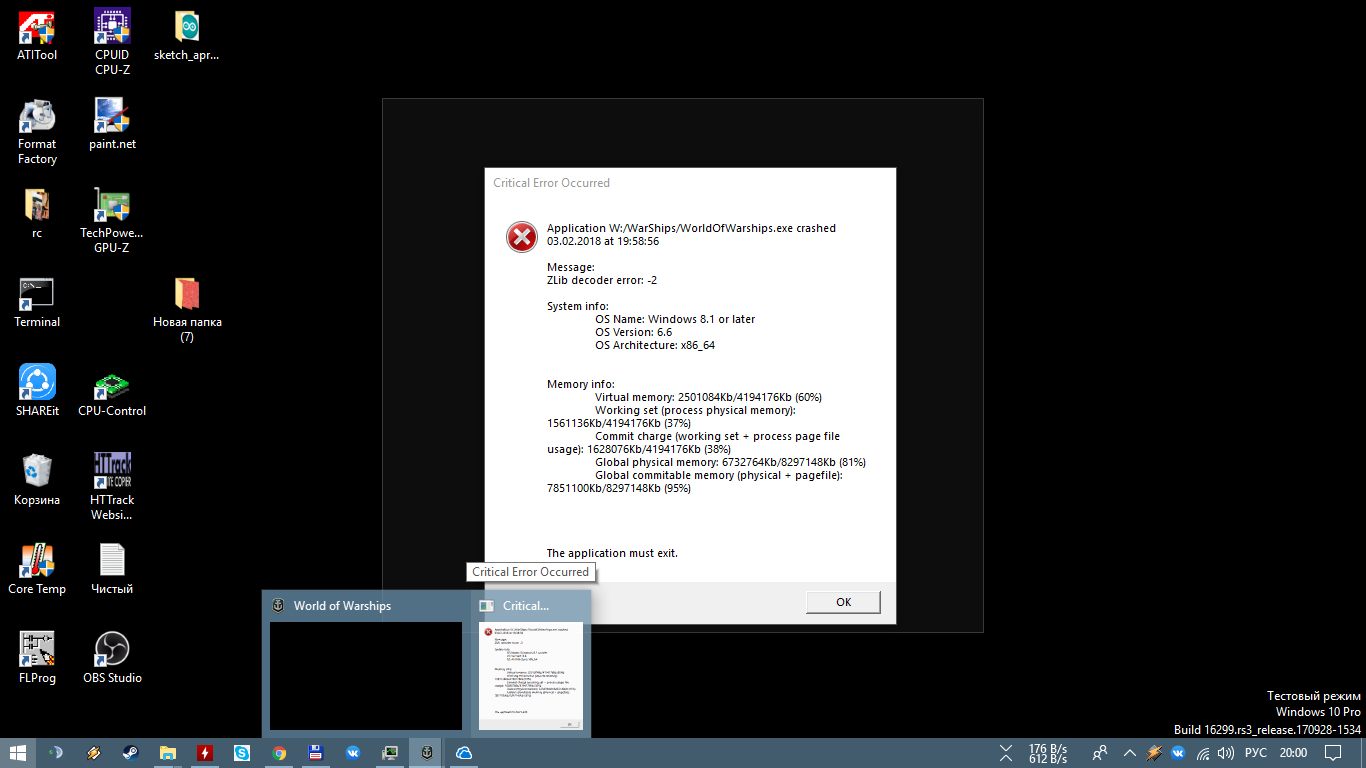Click the 'ZLib decoder error: -2' text
The image size is (1366, 768).
click(x=602, y=280)
